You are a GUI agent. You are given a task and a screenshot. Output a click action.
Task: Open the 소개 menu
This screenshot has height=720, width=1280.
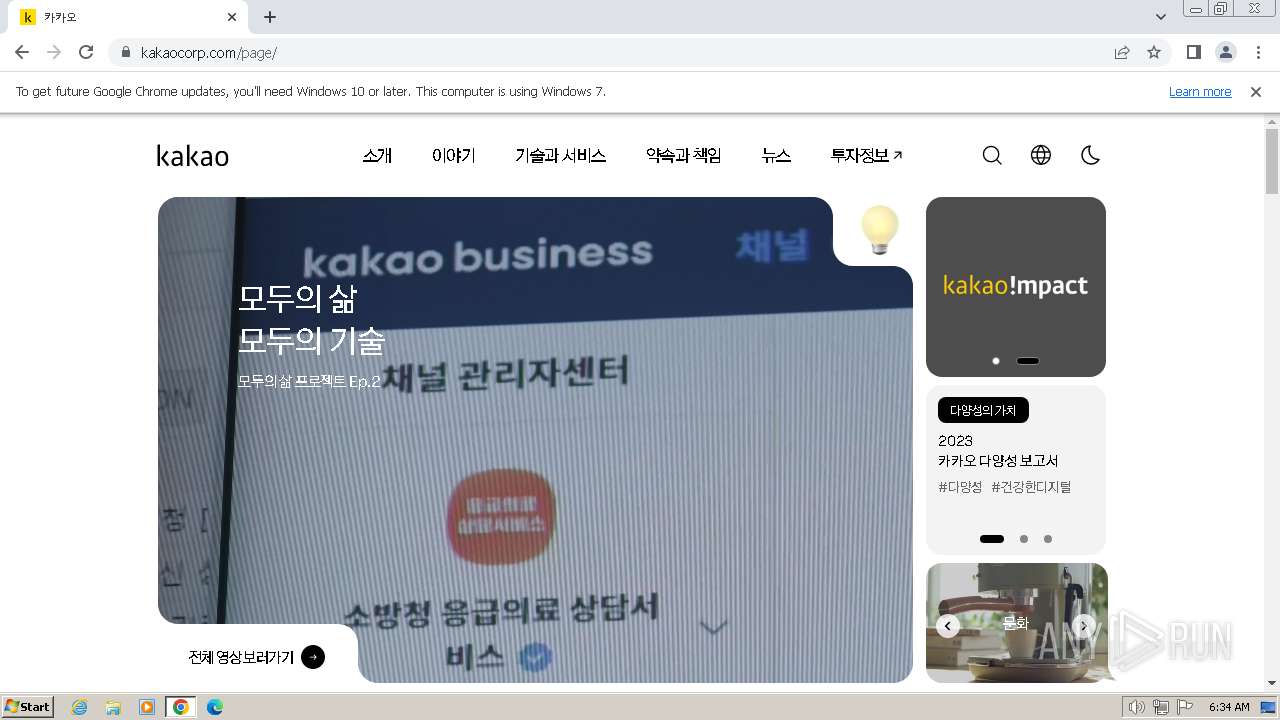tap(377, 155)
